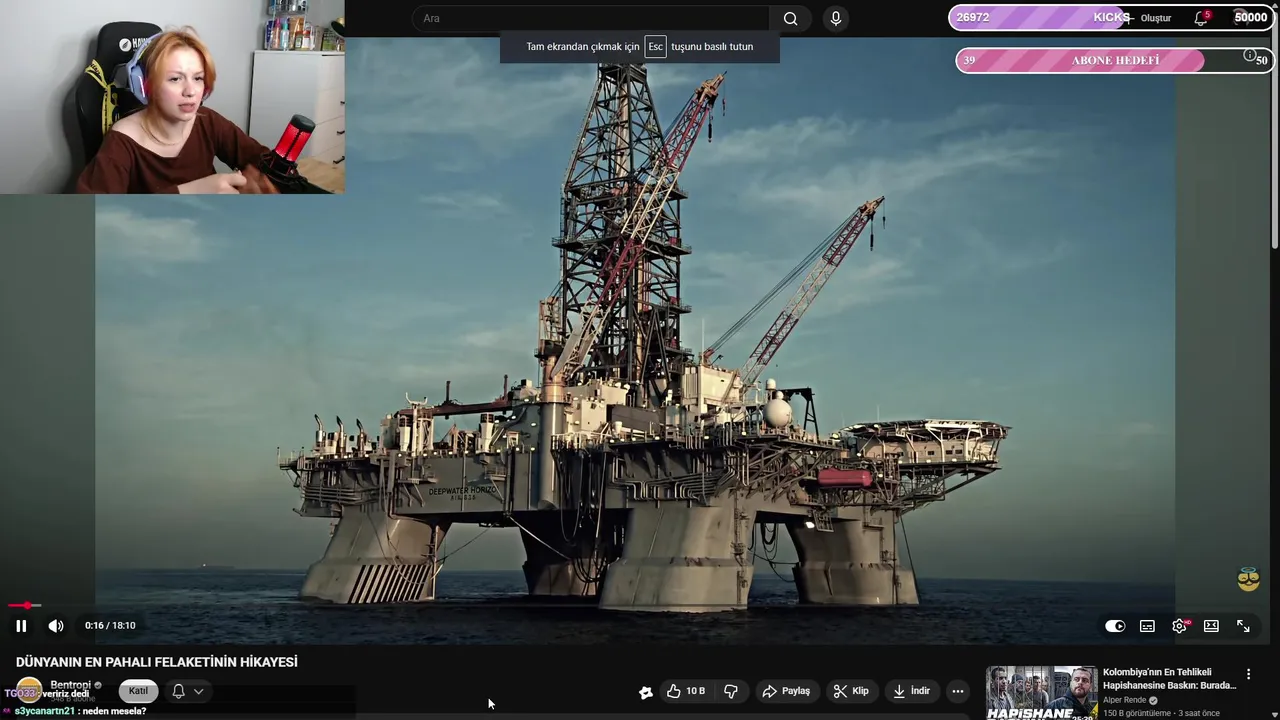
Task: Open options menu for Kolombiya video
Action: 1248,675
